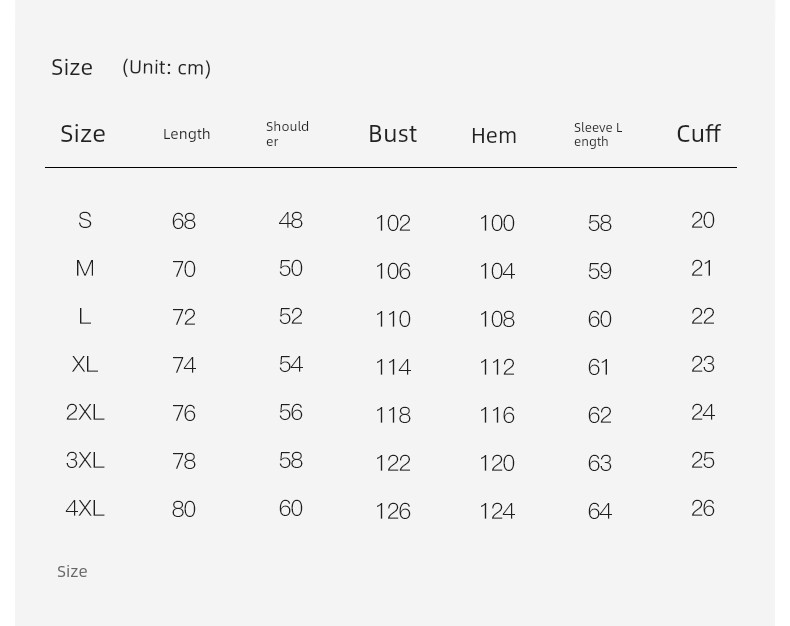790x626 pixels.
Task: Click sleeve length value 61 for XL
Action: (x=599, y=367)
